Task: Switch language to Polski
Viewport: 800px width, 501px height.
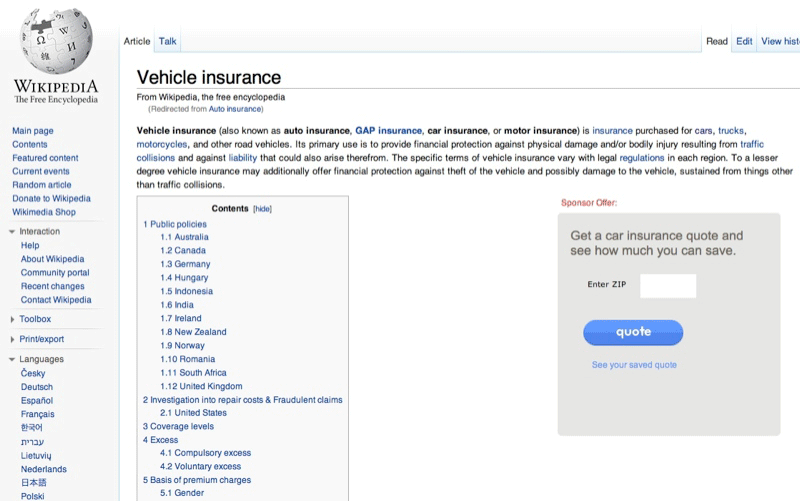Action: tap(33, 496)
